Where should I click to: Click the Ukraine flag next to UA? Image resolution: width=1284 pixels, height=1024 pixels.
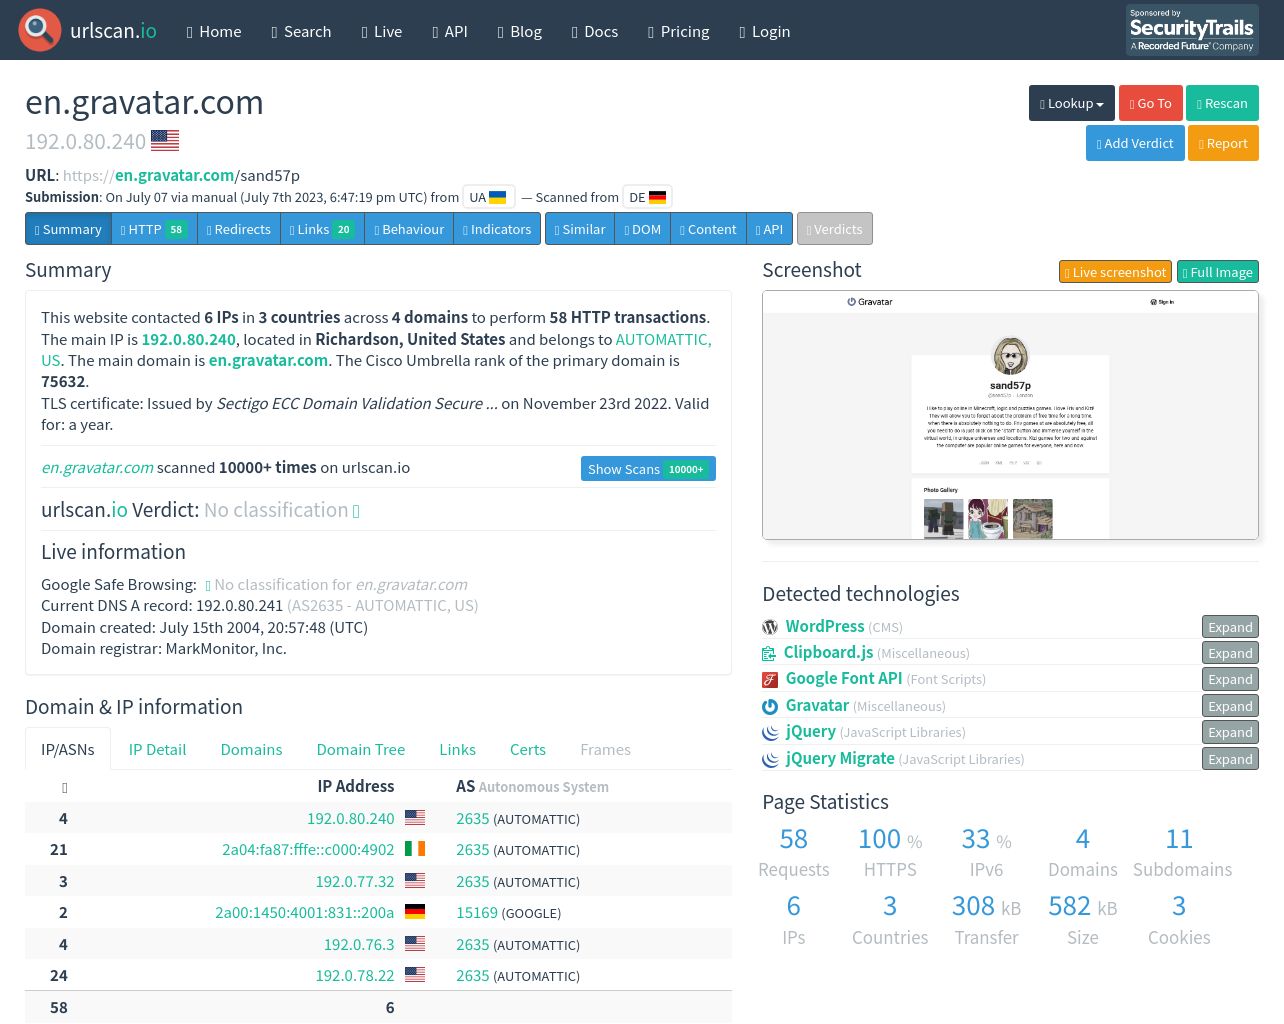[497, 197]
